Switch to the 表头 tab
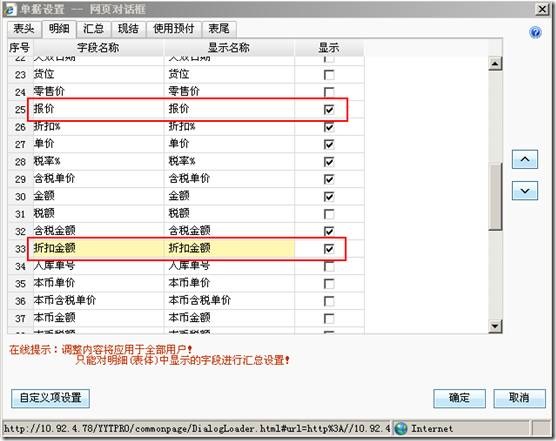Viewport: 556px width, 441px height. click(x=24, y=29)
